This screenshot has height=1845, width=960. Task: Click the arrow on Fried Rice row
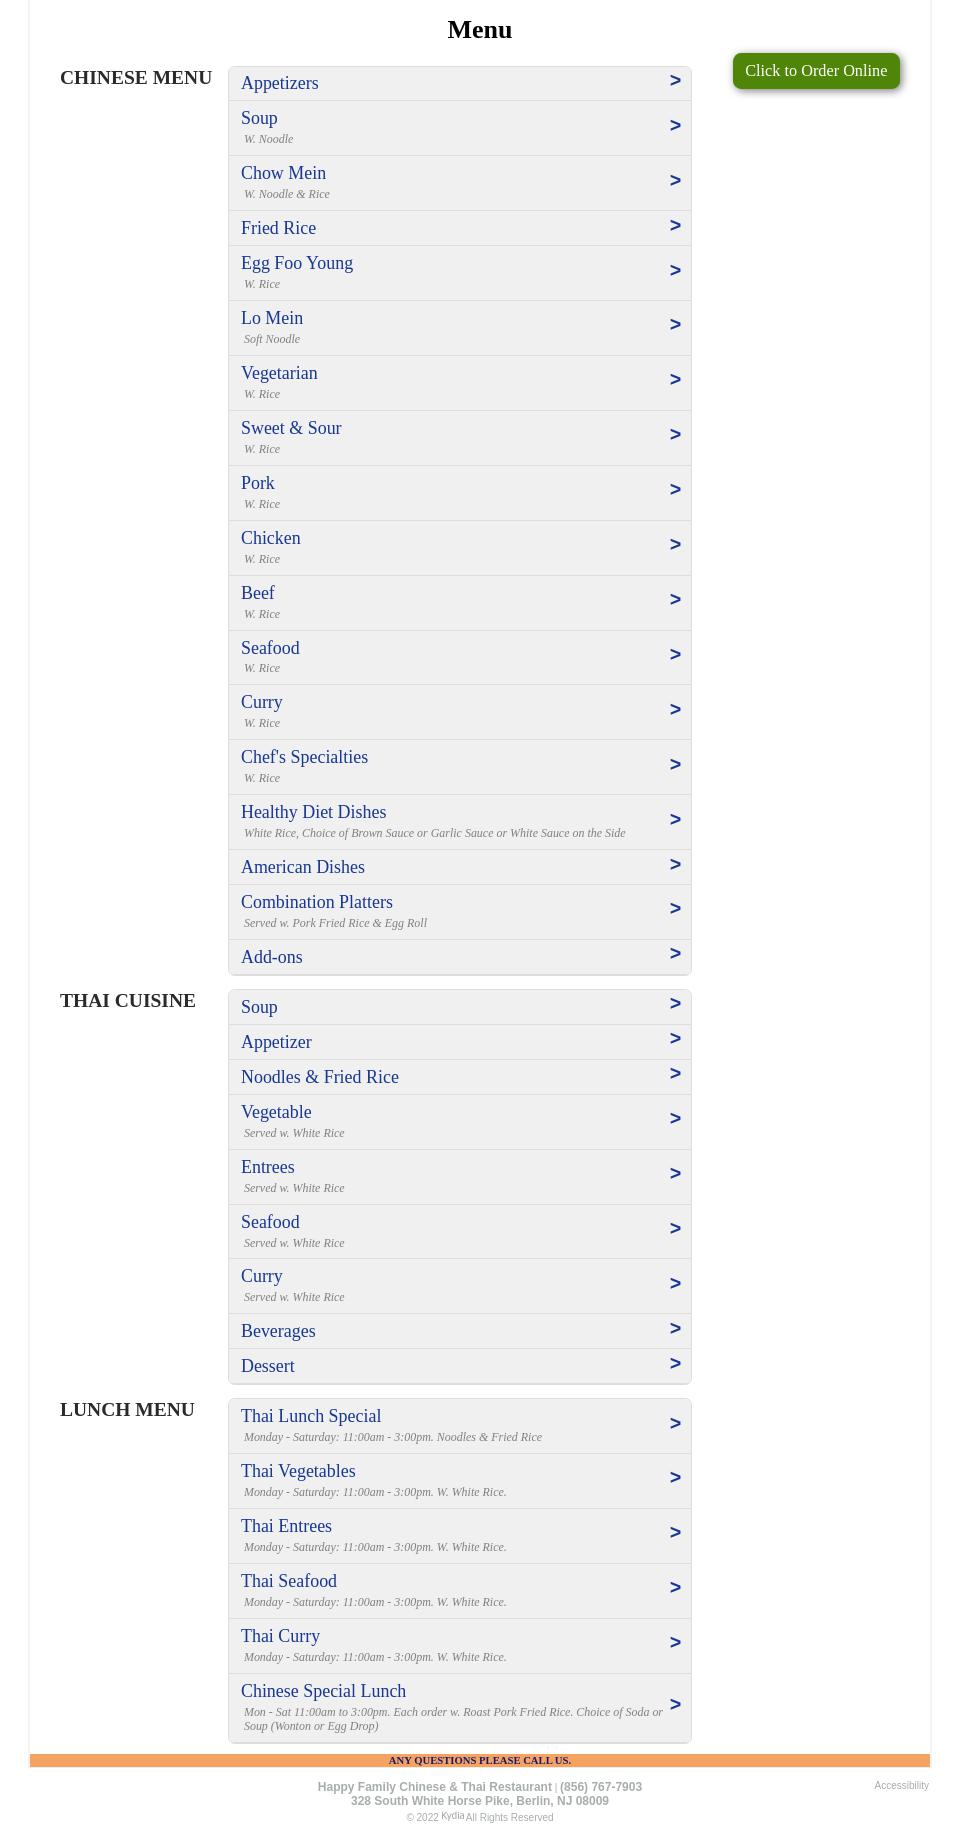675,227
